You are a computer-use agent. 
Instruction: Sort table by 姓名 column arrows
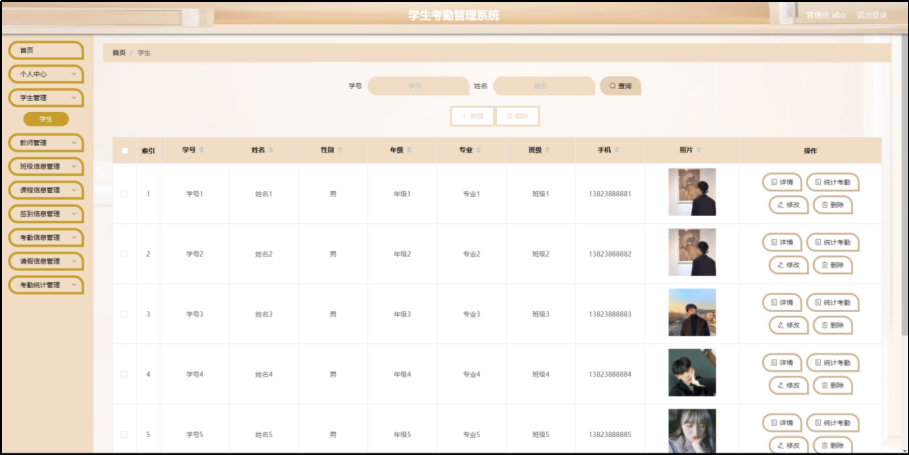271,150
